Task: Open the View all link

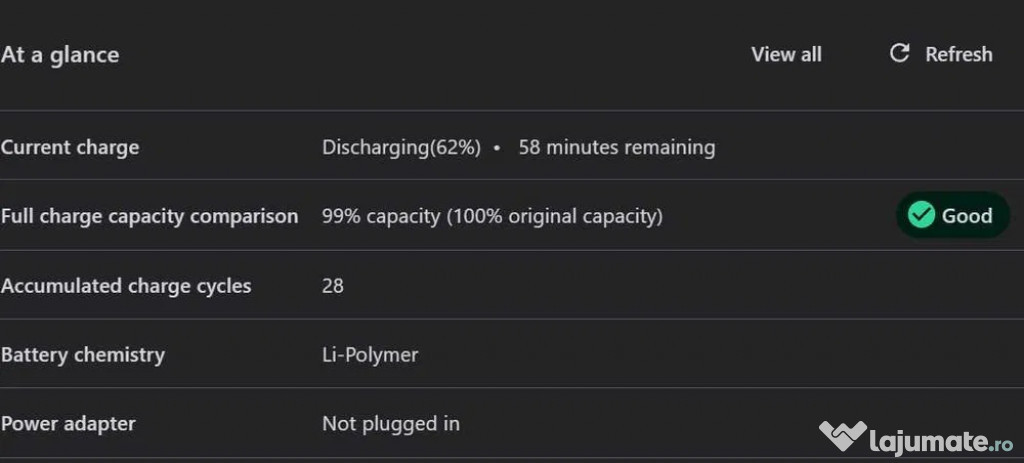Action: (x=786, y=54)
